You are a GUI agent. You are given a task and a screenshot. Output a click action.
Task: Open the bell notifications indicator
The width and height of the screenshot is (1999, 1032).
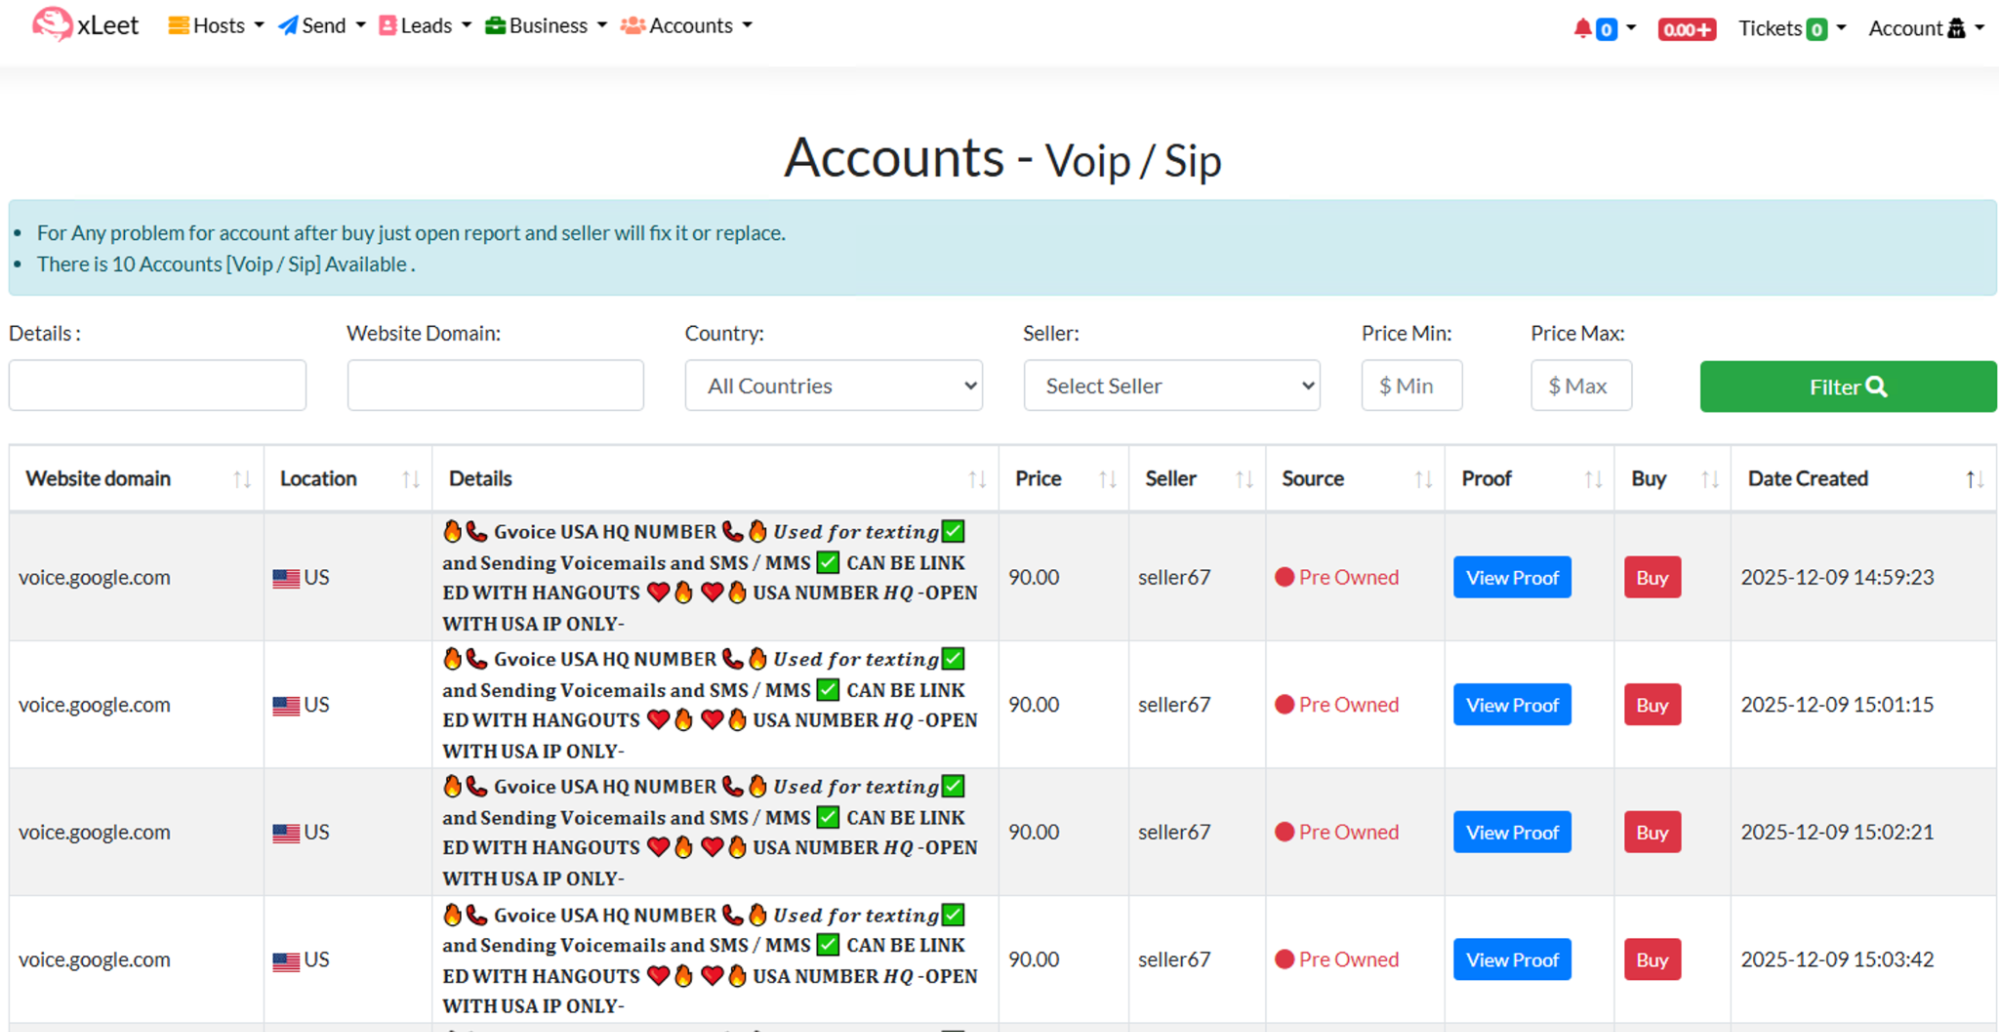pyautogui.click(x=1603, y=28)
